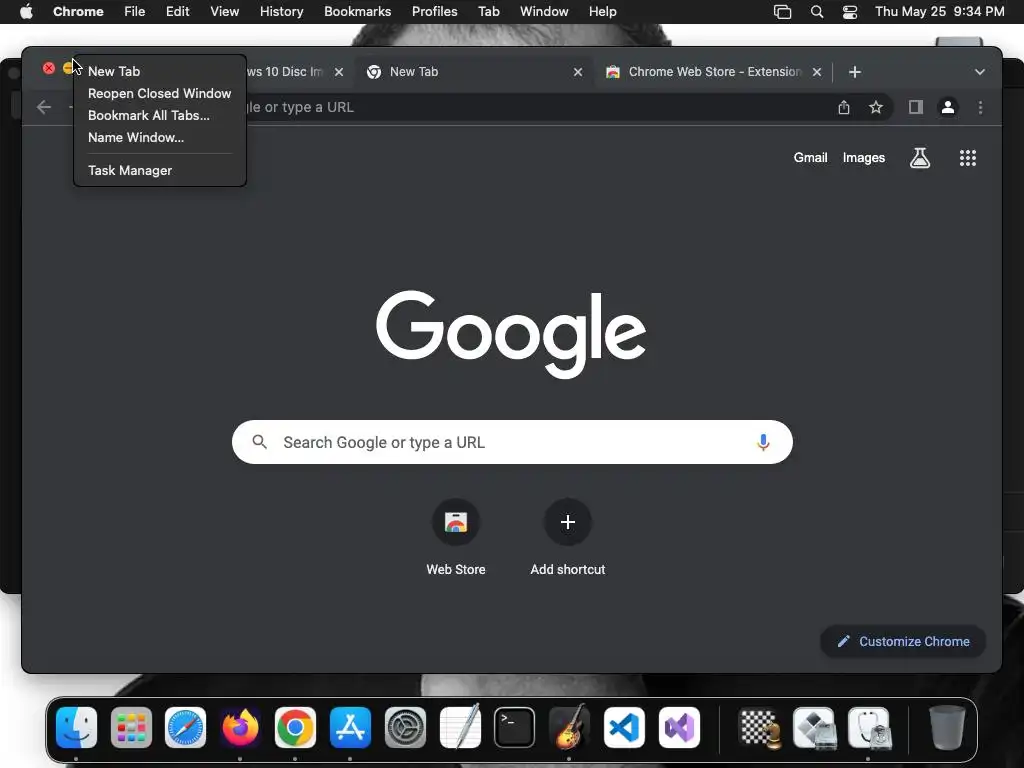Viewport: 1024px width, 768px height.
Task: Open the profile avatar menu
Action: (x=948, y=107)
